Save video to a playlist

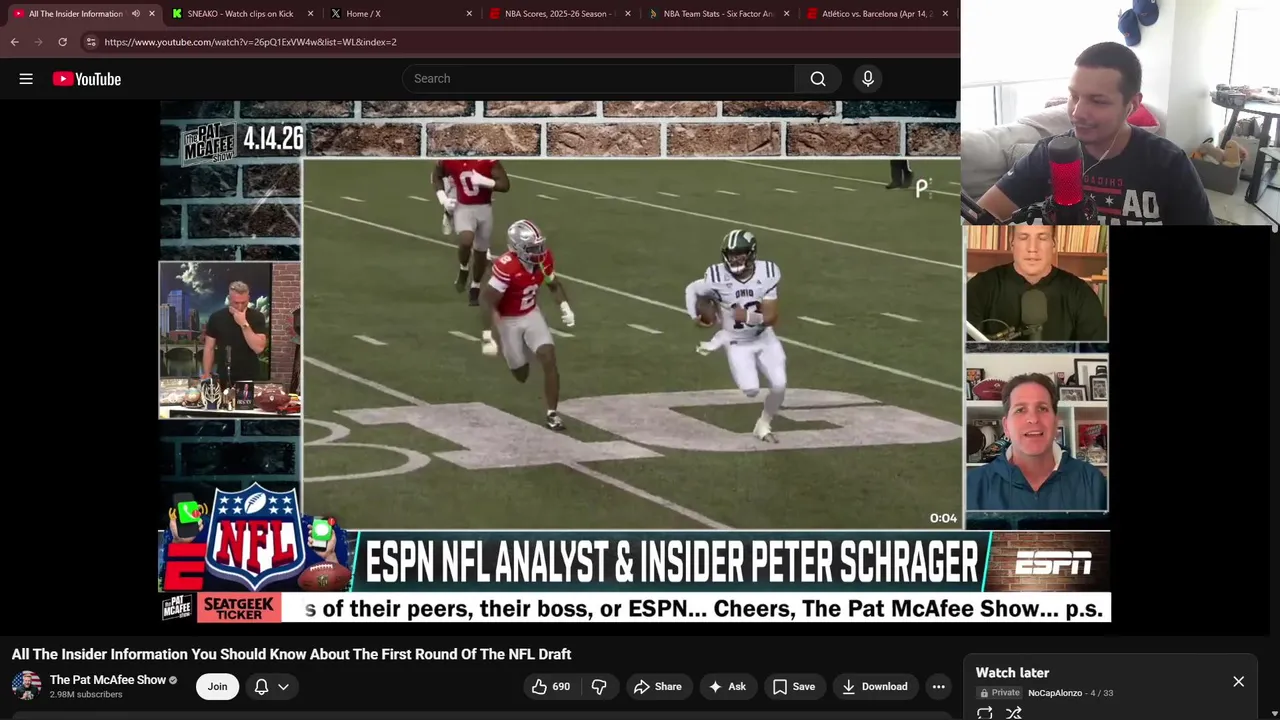[x=794, y=686]
